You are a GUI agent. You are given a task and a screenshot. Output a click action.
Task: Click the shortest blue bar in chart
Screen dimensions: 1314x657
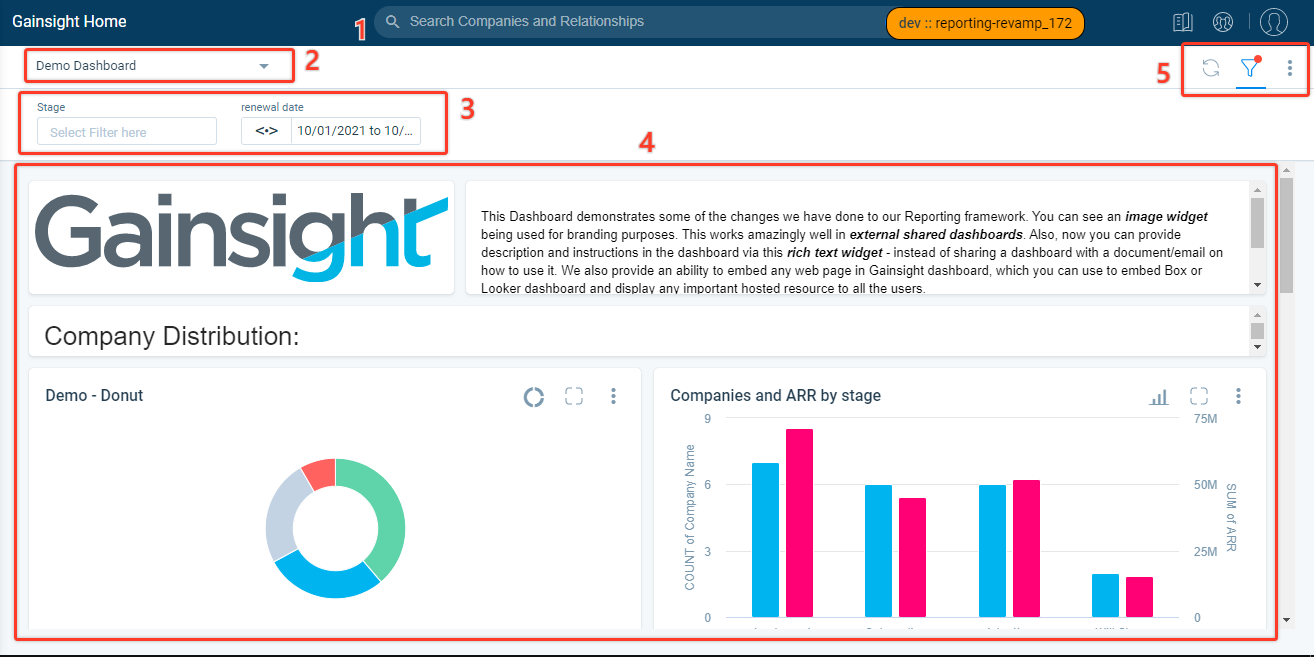(1105, 596)
